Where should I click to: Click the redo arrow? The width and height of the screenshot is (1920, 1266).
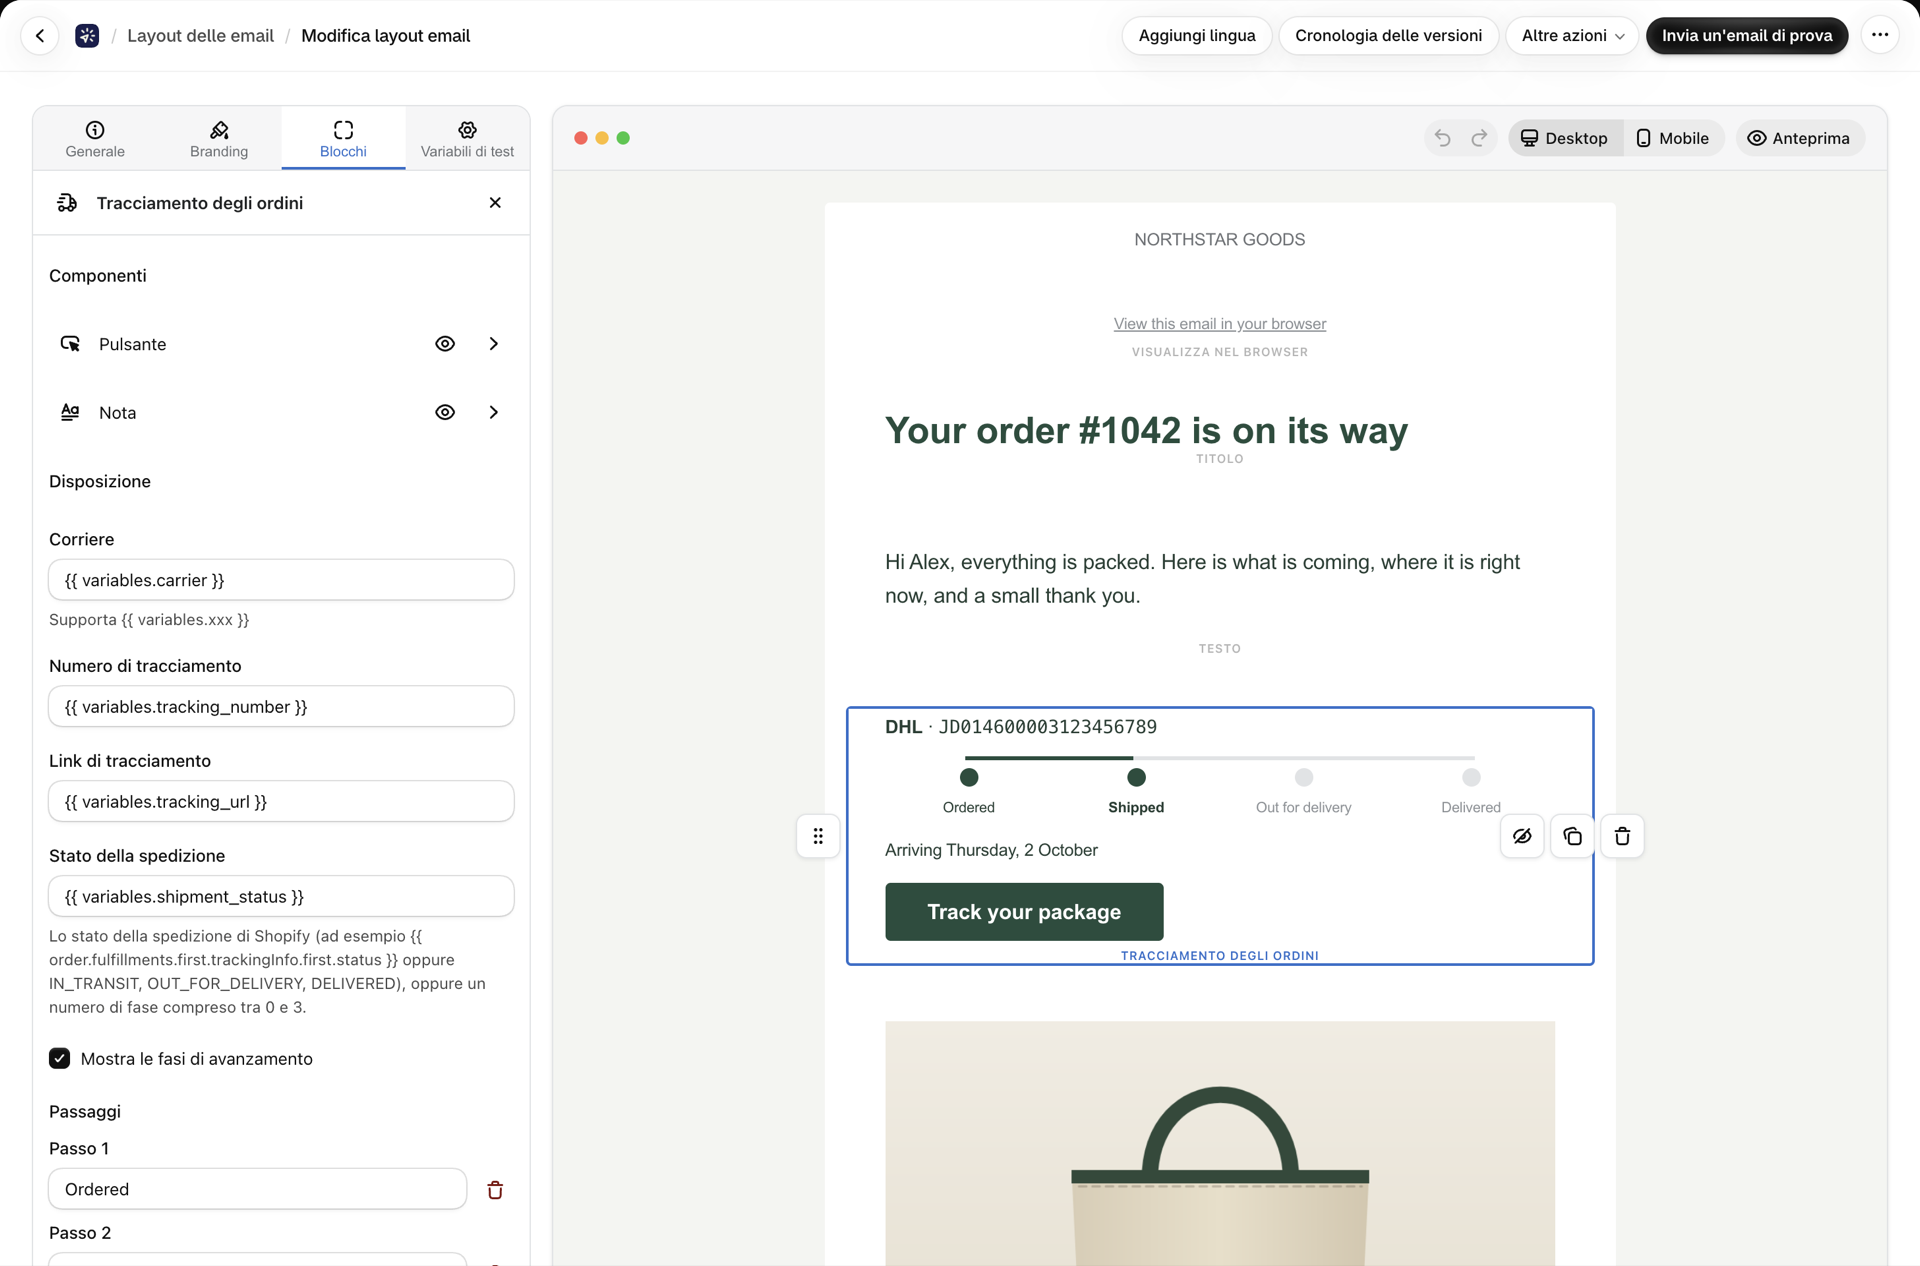point(1479,138)
